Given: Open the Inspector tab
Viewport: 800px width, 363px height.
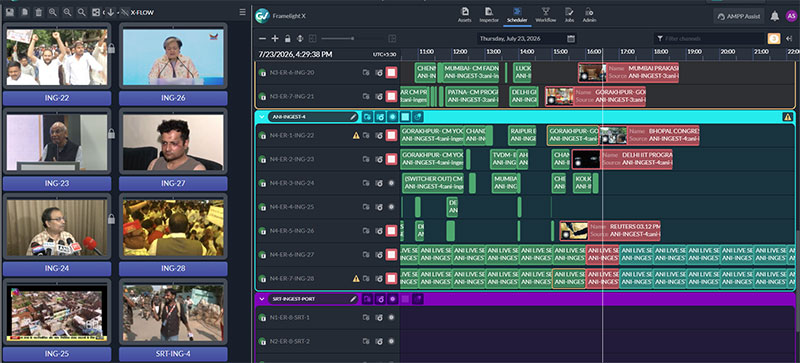Looking at the screenshot, I should pyautogui.click(x=489, y=15).
